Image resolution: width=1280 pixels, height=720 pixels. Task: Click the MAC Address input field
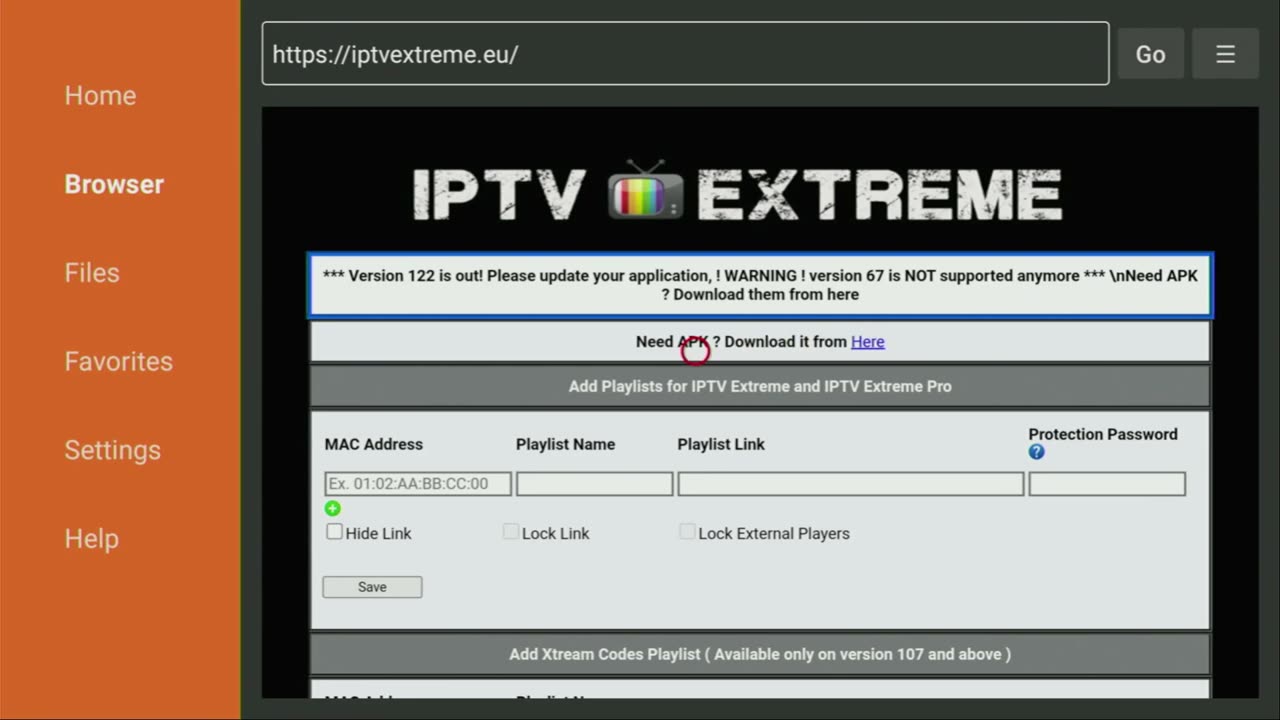pyautogui.click(x=418, y=484)
